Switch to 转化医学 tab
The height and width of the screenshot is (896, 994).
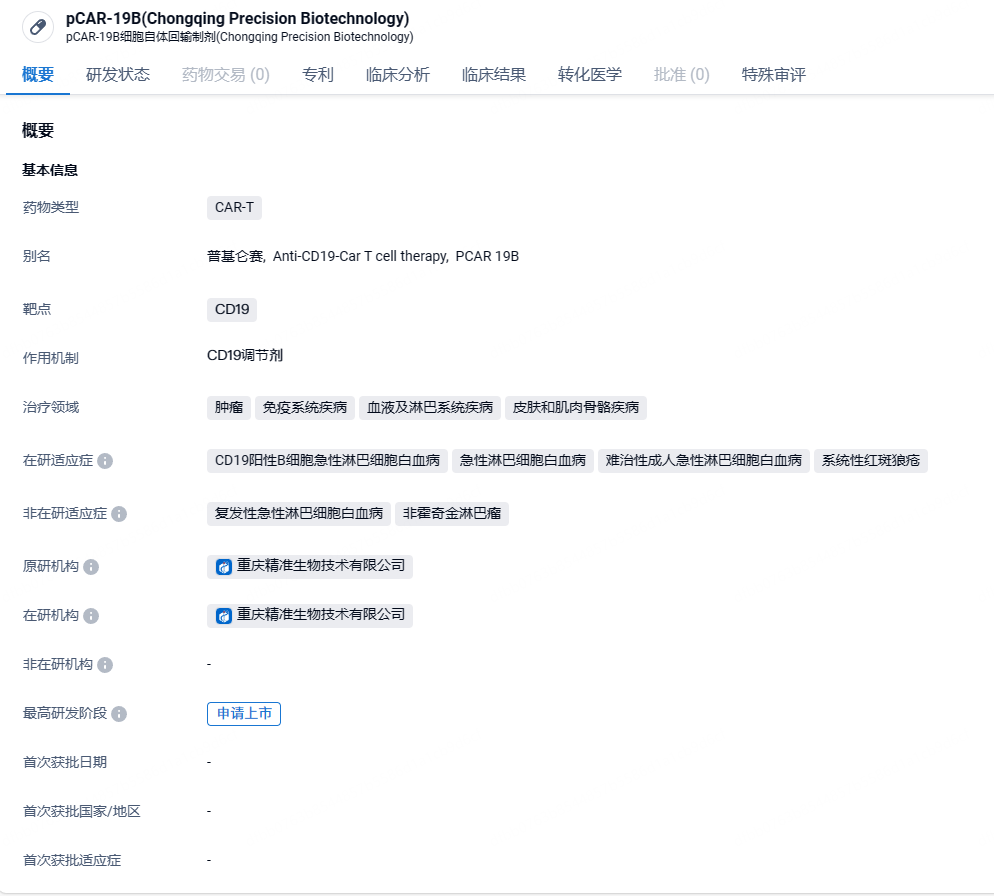590,75
